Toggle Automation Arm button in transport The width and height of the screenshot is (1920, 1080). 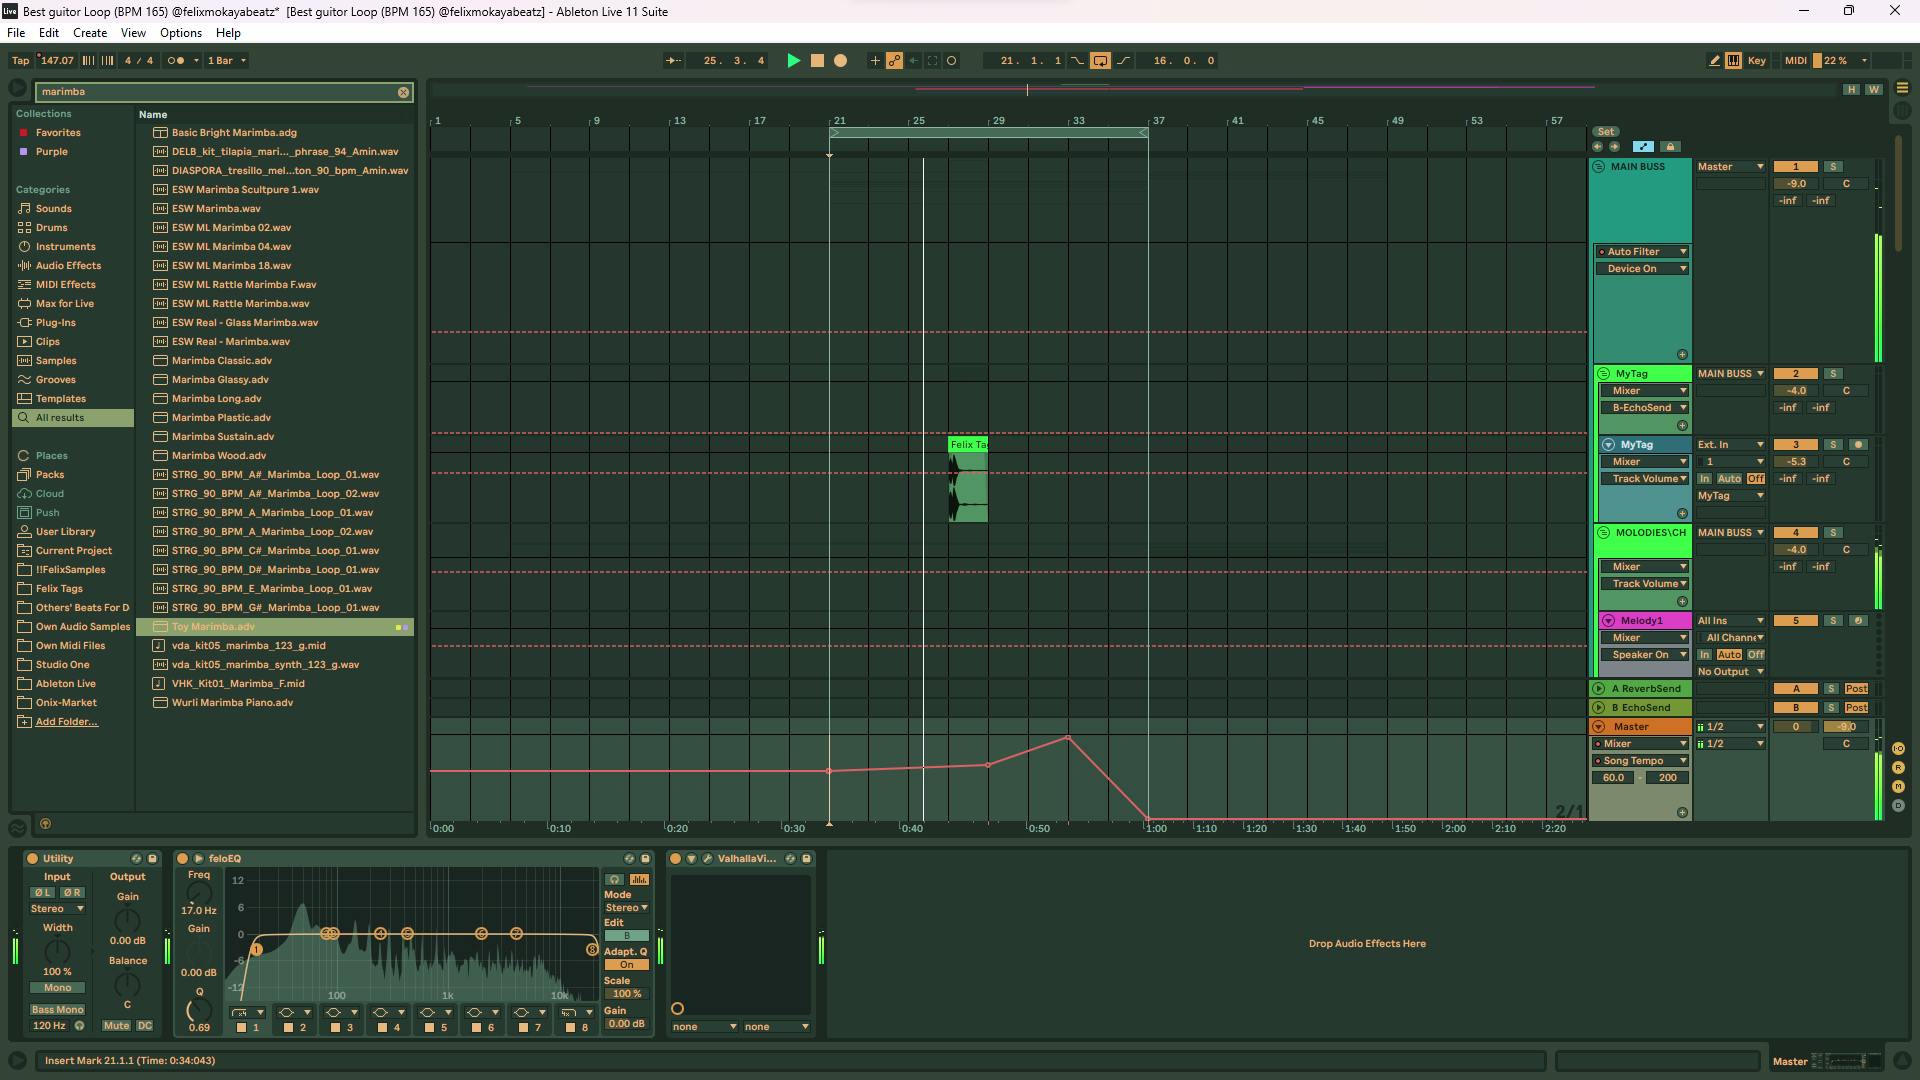895,61
